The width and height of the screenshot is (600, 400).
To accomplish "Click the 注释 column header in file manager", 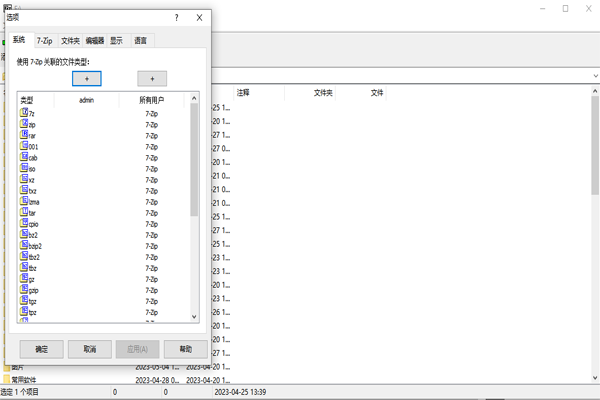I will [259, 93].
